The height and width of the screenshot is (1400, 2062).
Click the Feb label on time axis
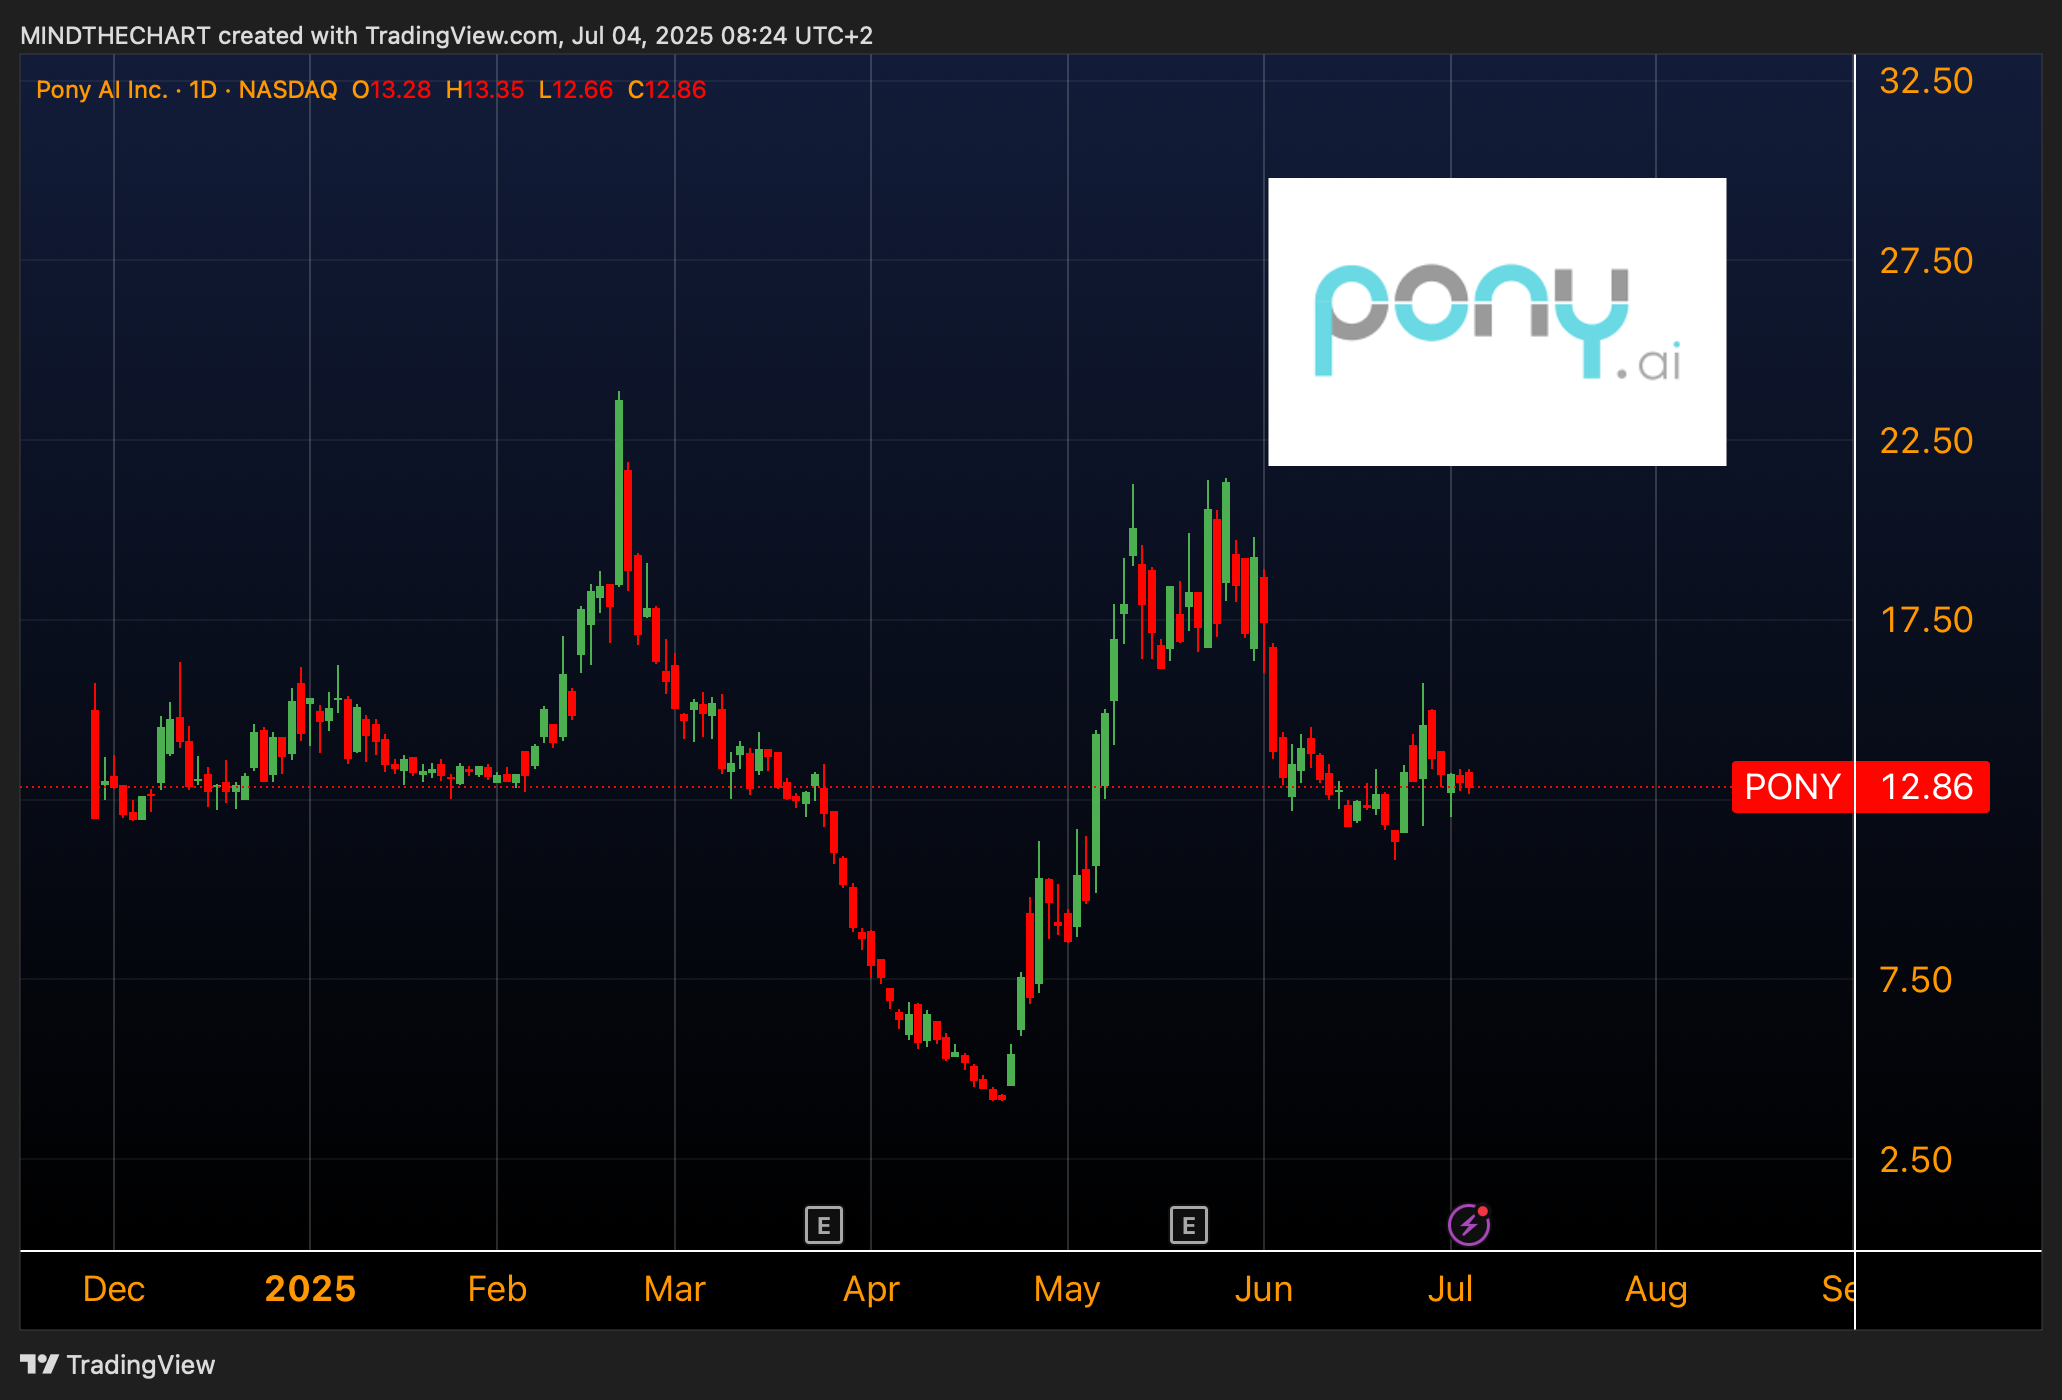click(x=497, y=1289)
